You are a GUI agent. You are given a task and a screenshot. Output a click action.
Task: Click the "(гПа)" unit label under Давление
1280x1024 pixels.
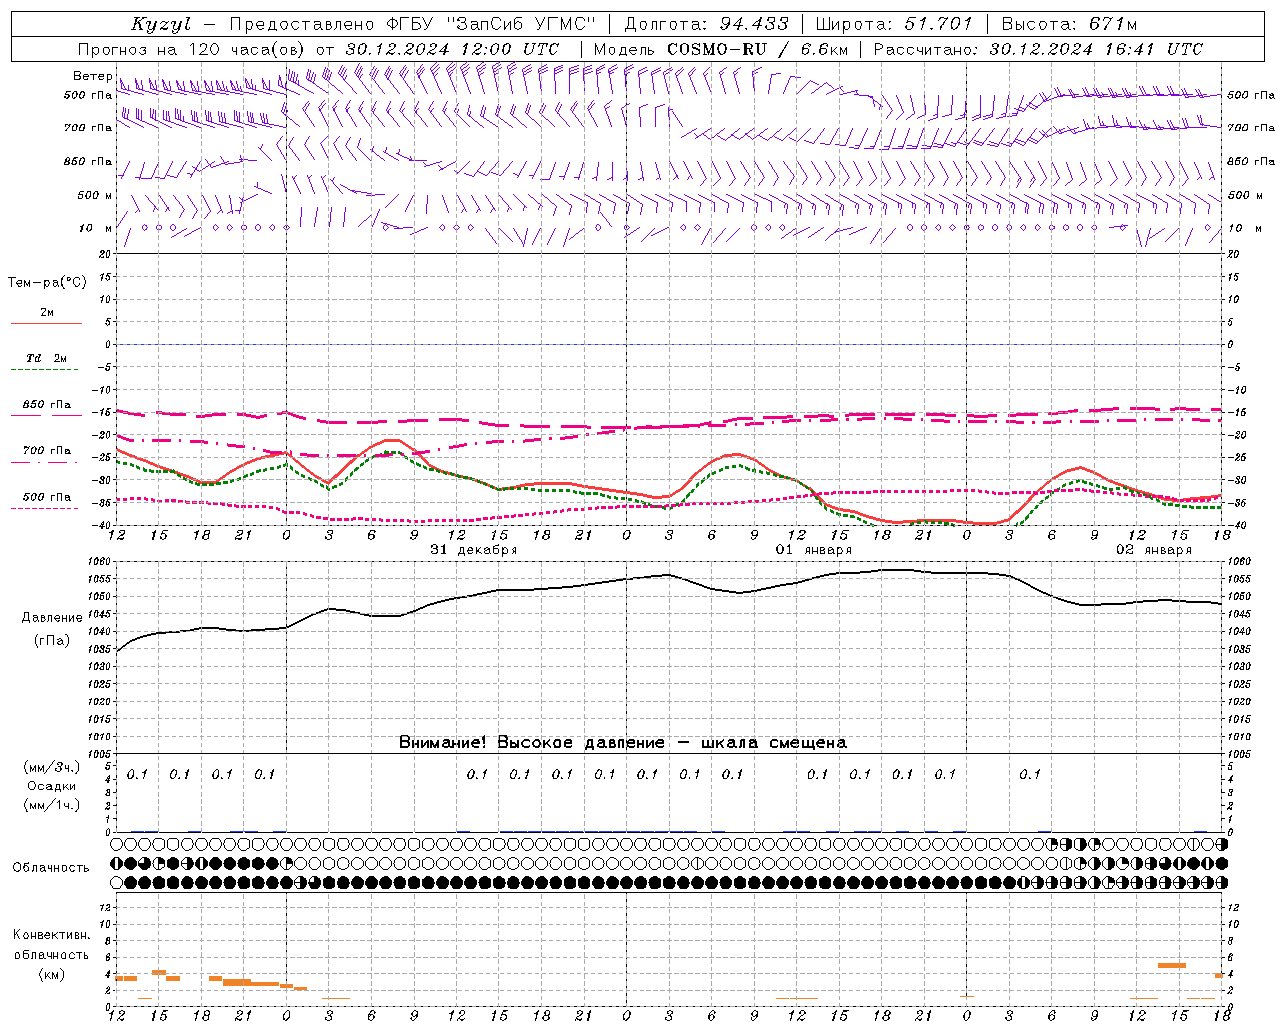(x=52, y=641)
